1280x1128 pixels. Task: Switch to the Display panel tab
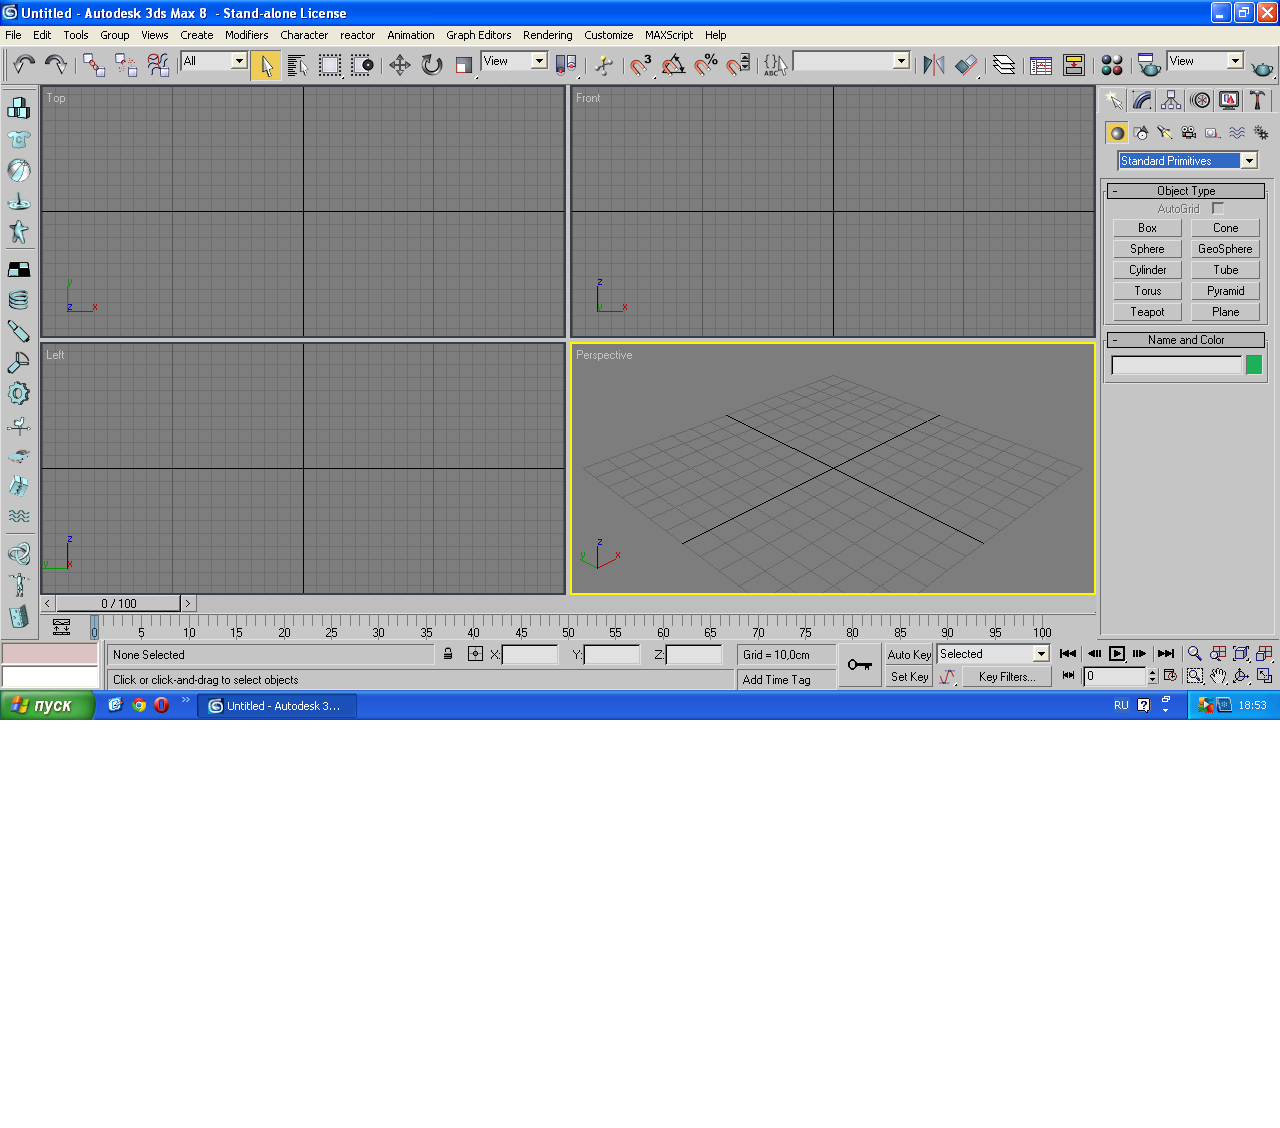pyautogui.click(x=1229, y=100)
